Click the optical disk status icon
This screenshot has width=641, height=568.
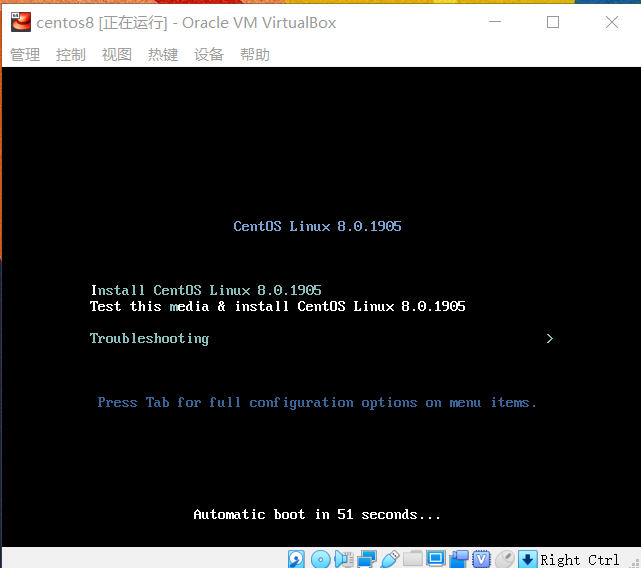click(x=320, y=559)
